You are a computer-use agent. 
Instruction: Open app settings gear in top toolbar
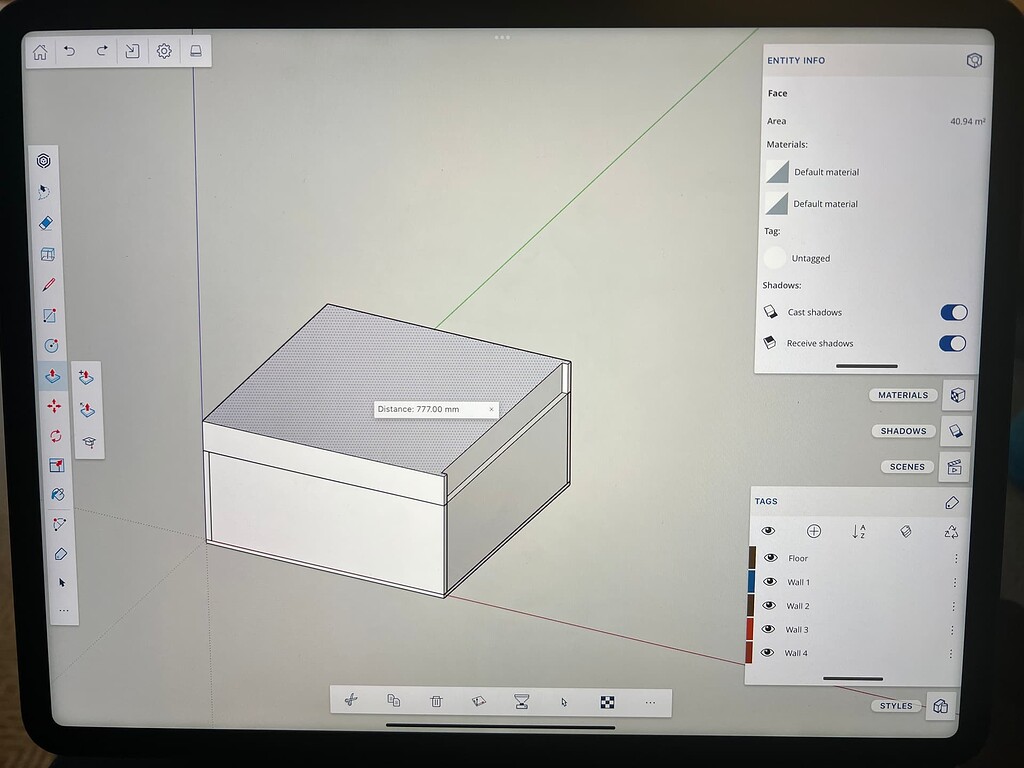[162, 51]
